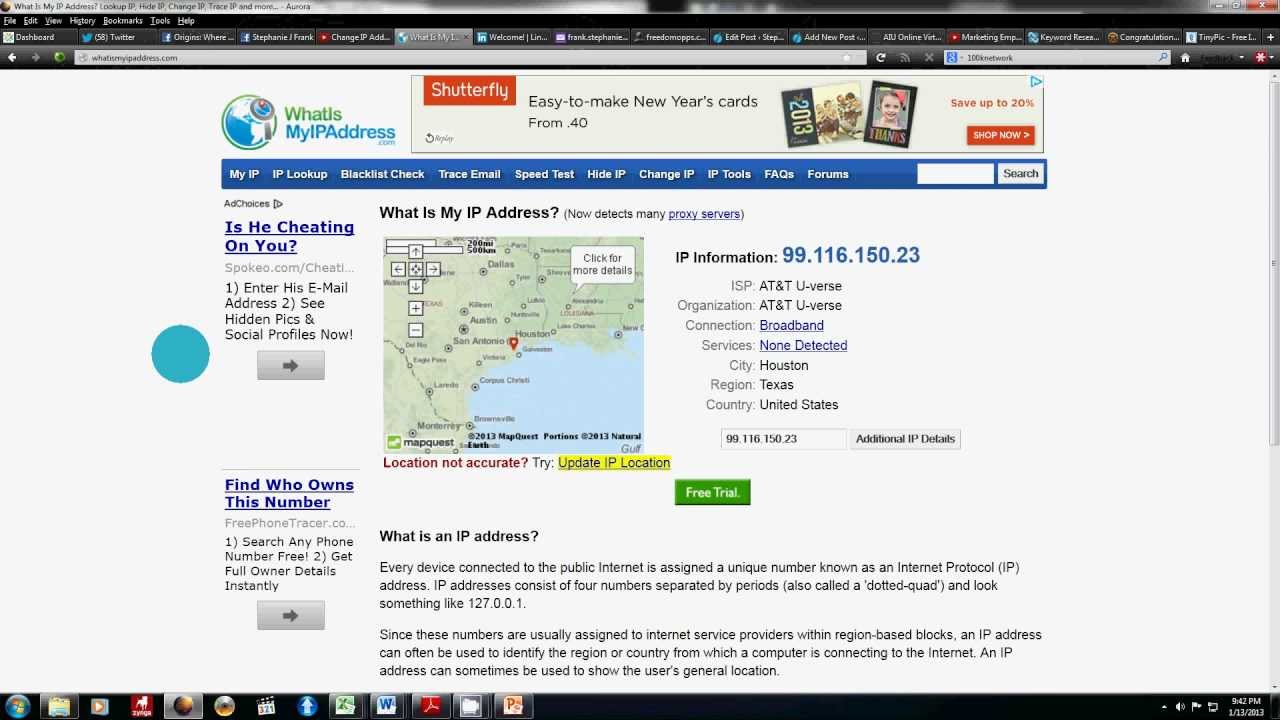
Task: Switch to the Twitter tab
Action: point(116,37)
